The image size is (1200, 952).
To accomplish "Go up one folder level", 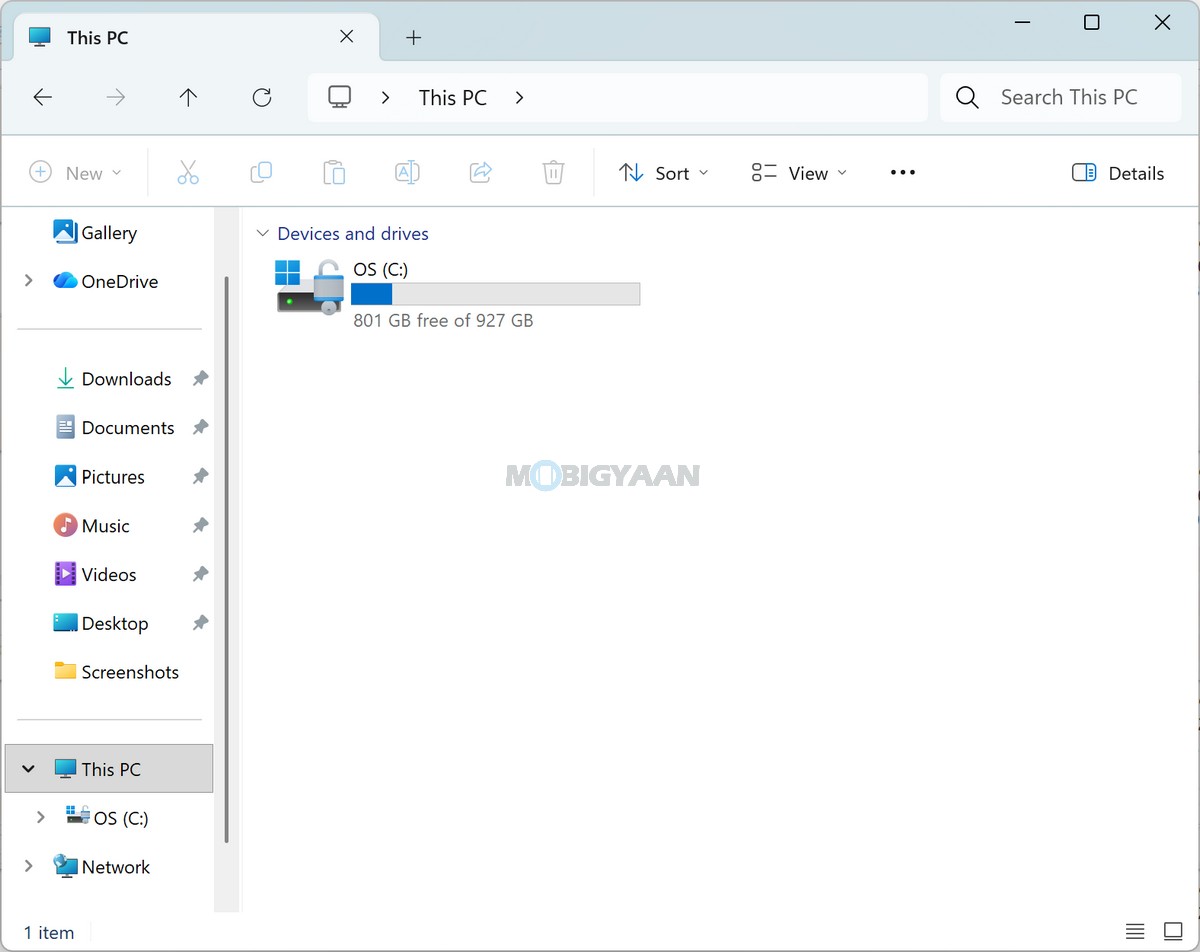I will pyautogui.click(x=188, y=97).
